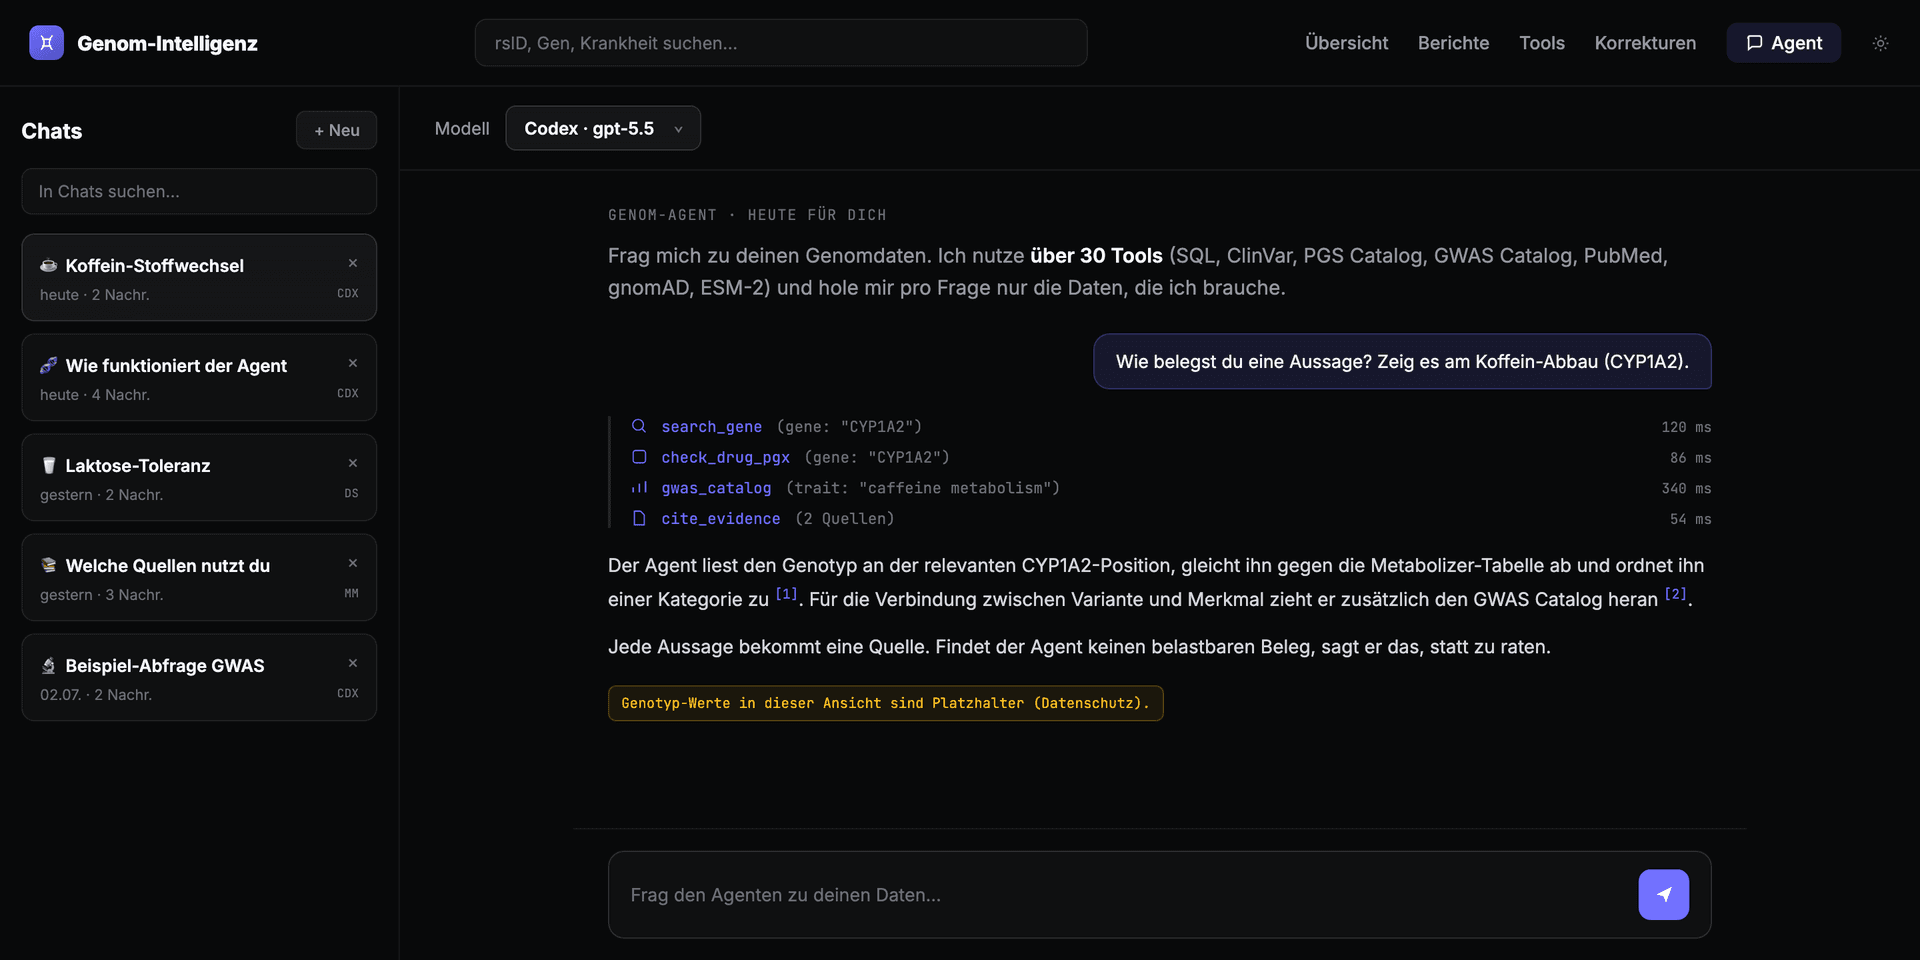Go to the Übersicht page
The height and width of the screenshot is (960, 1920).
coord(1346,43)
